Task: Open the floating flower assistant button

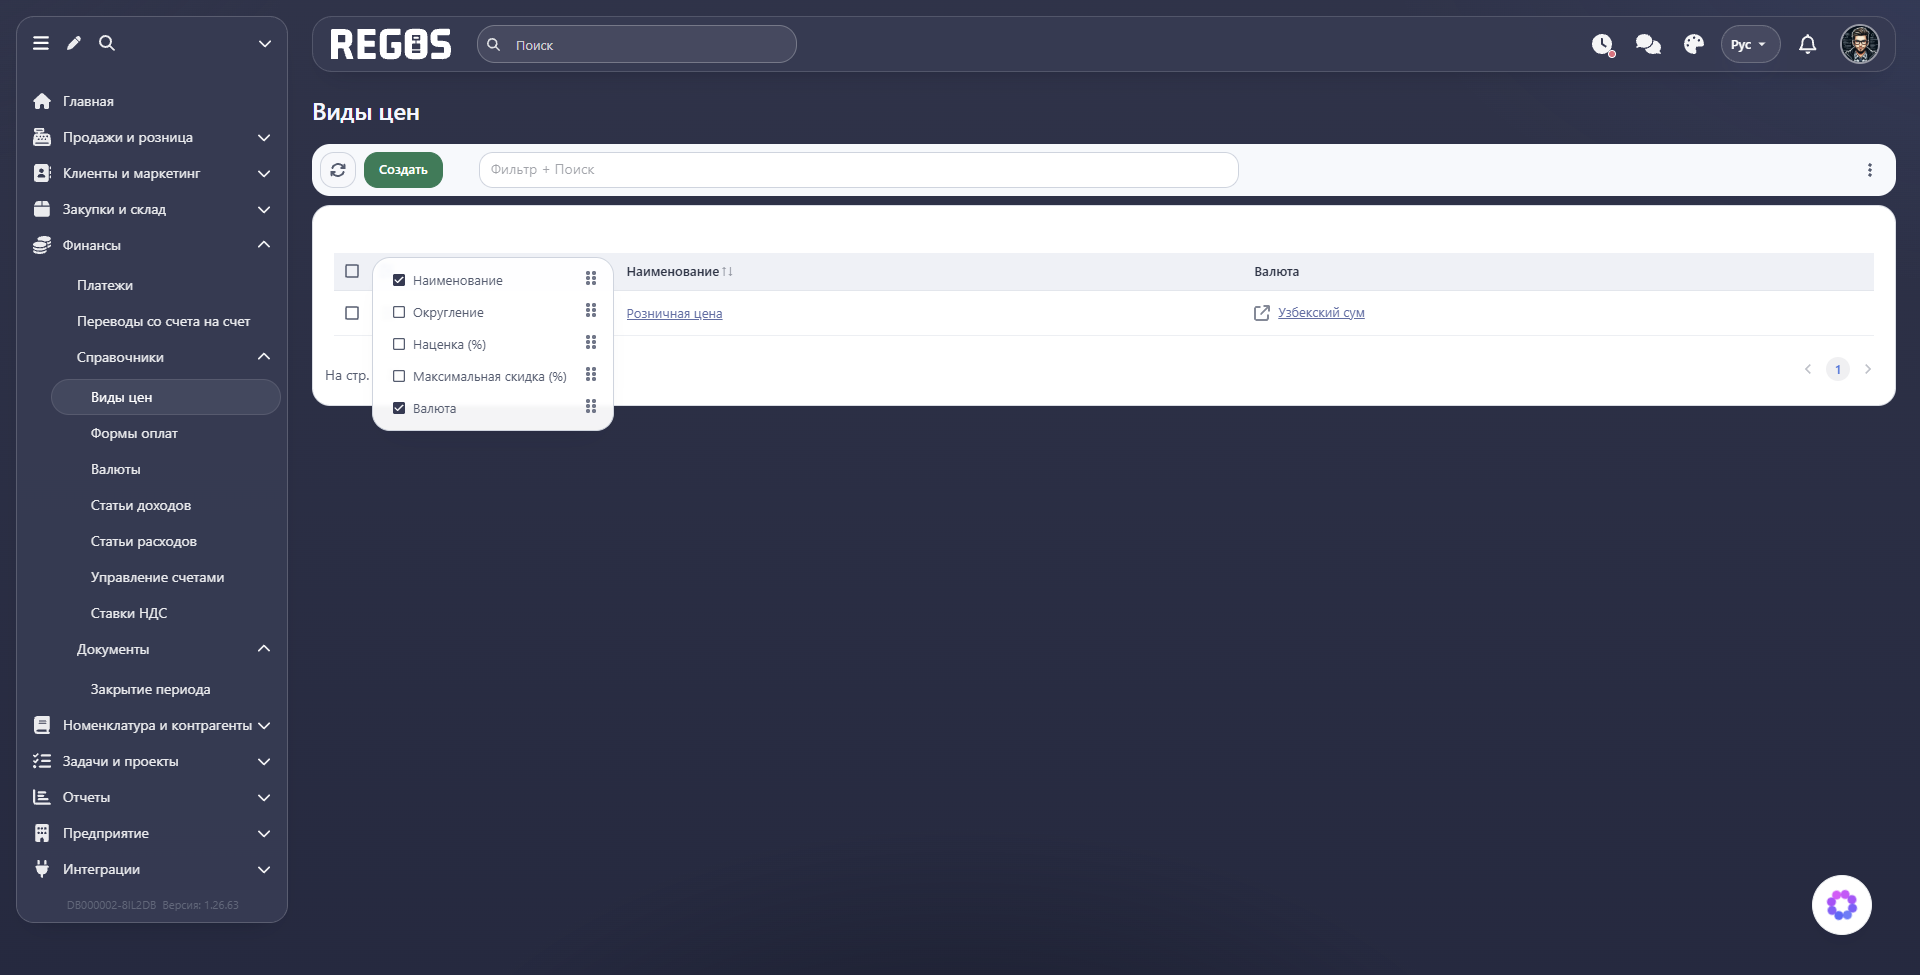Action: 1842,905
